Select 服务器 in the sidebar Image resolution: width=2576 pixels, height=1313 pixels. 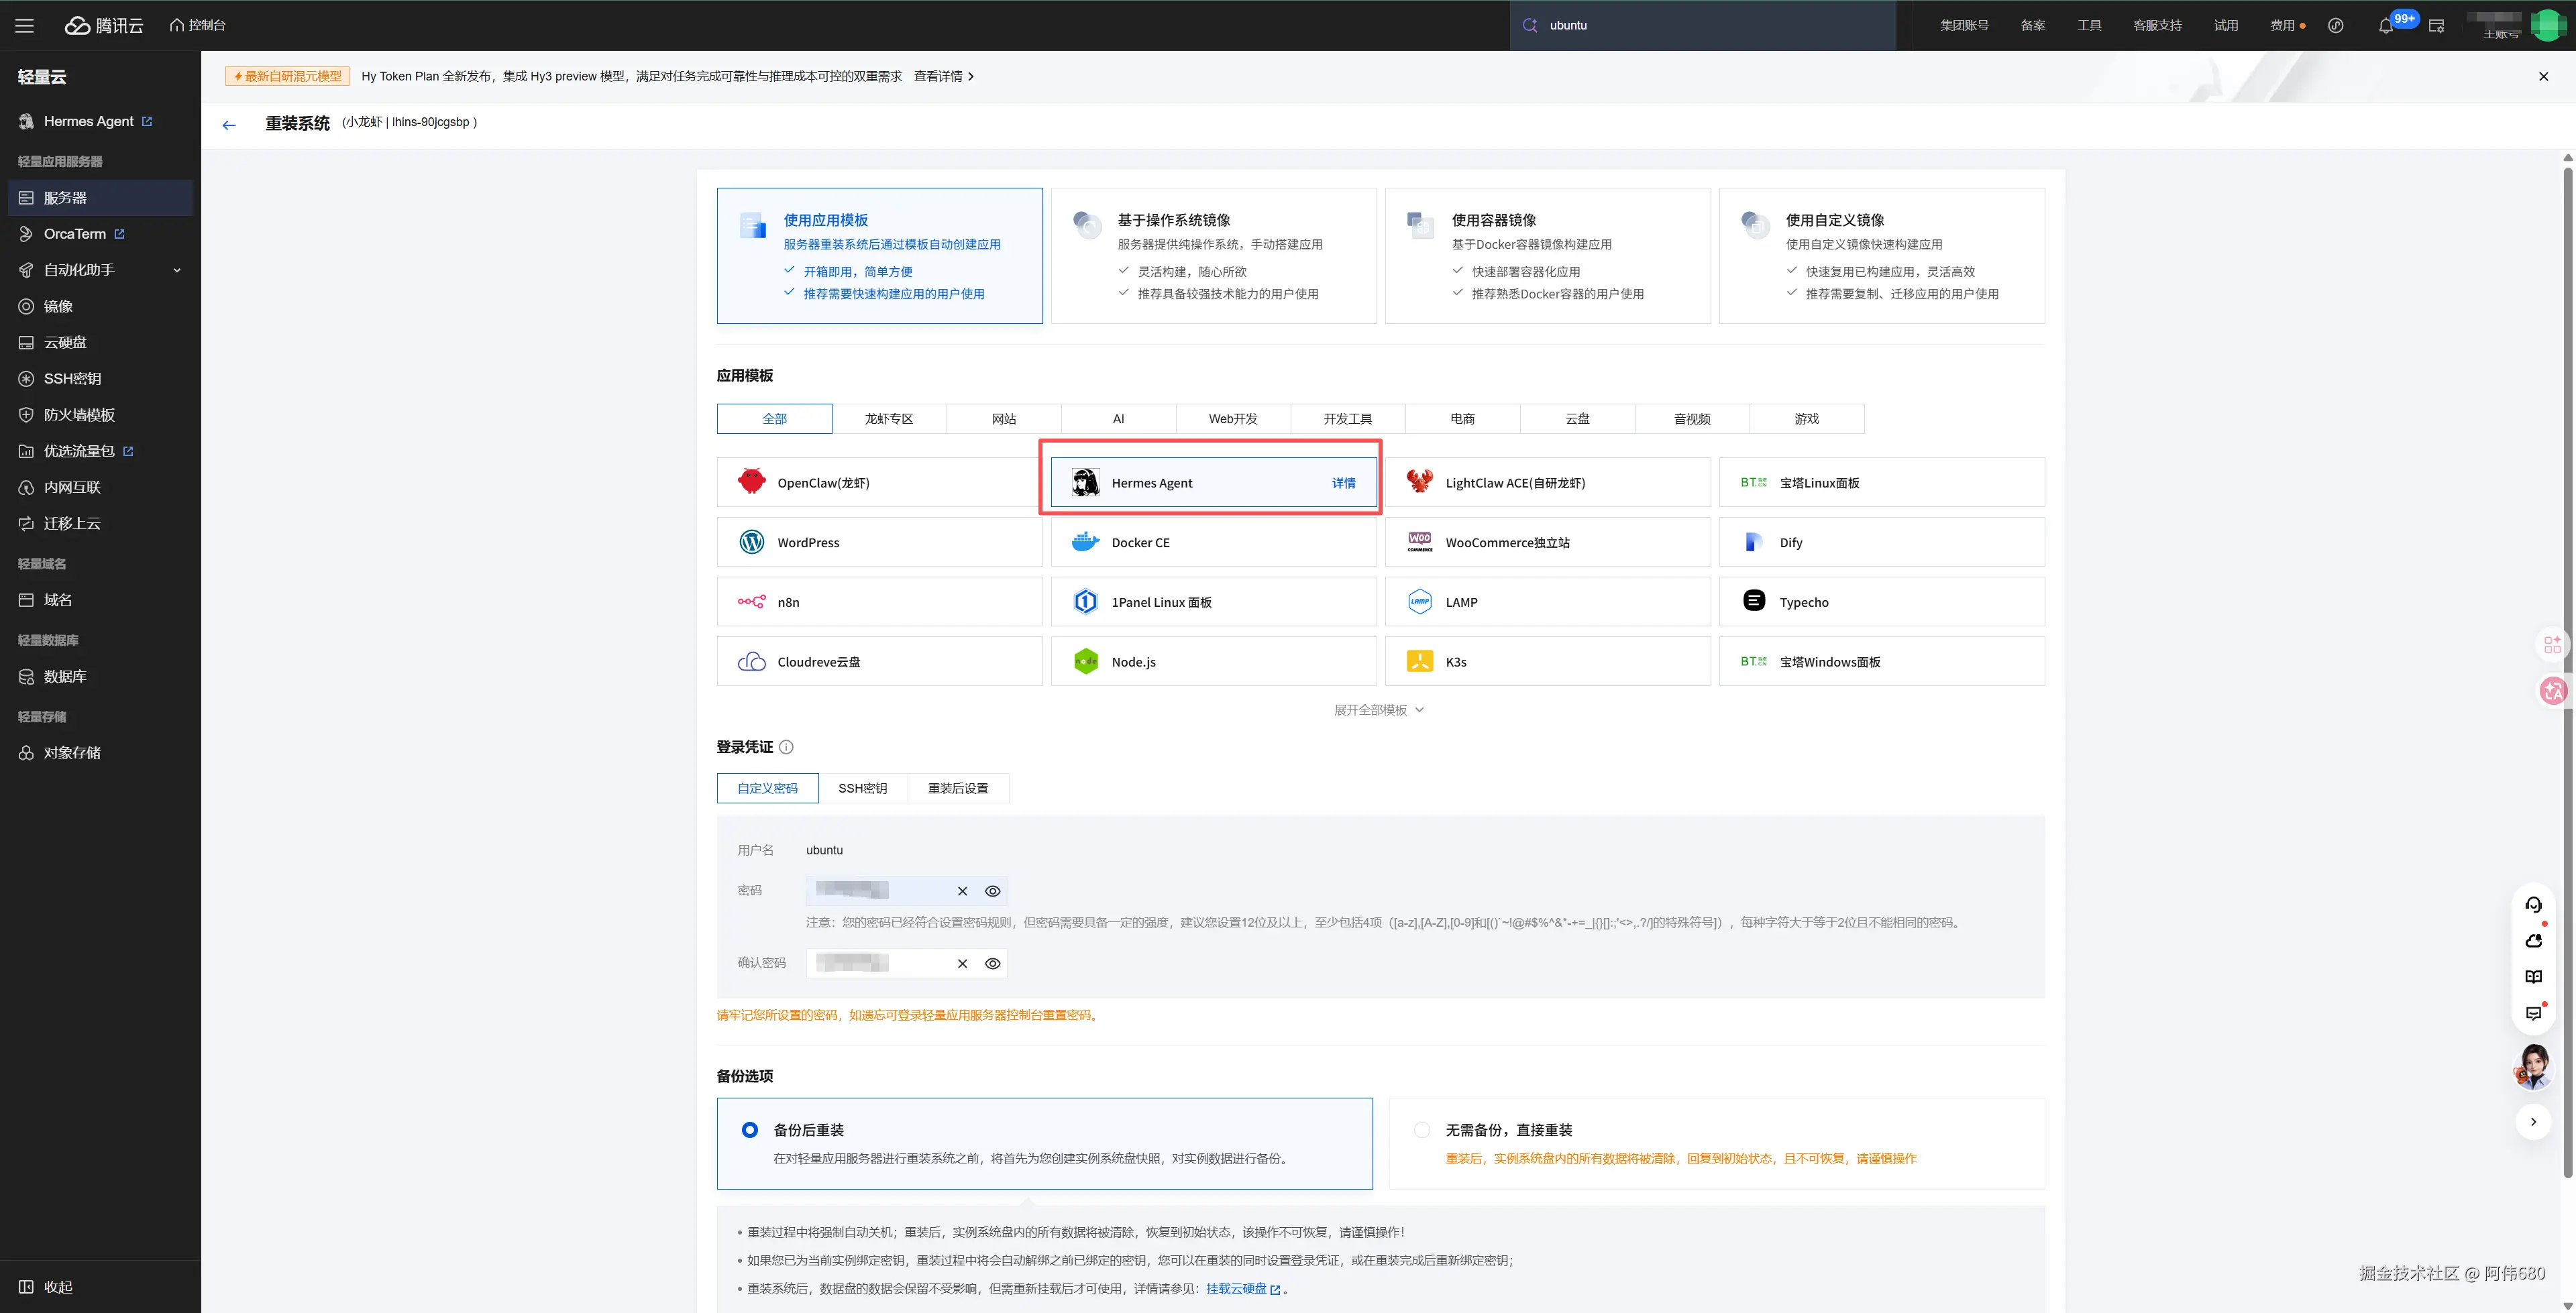coord(100,198)
